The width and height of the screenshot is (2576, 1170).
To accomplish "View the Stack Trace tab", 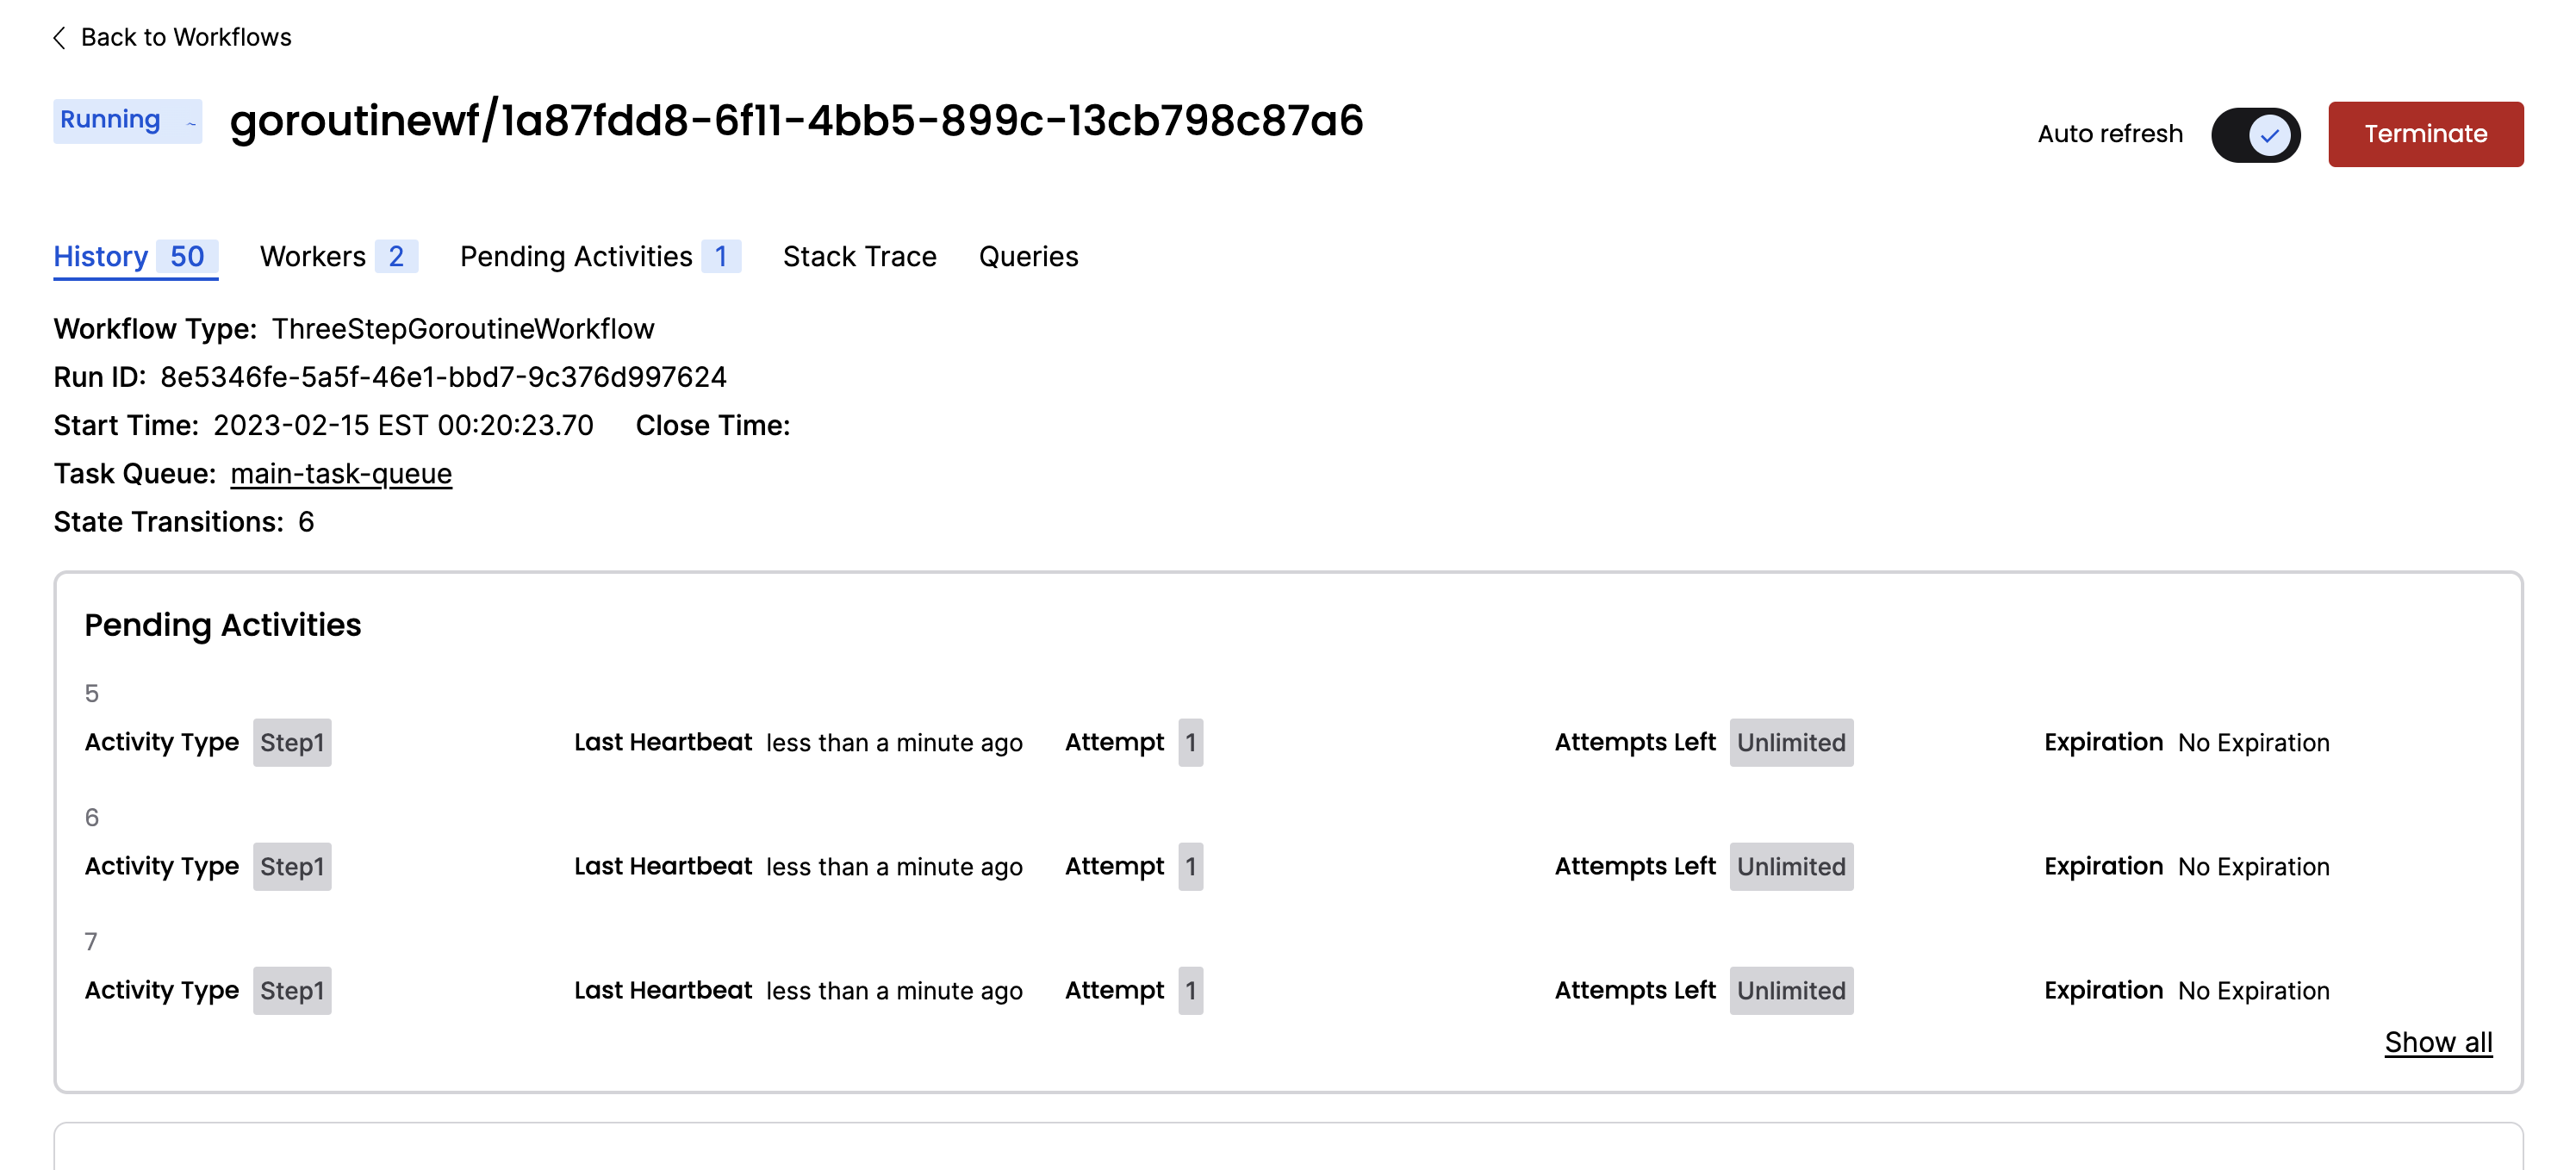I will (x=860, y=256).
